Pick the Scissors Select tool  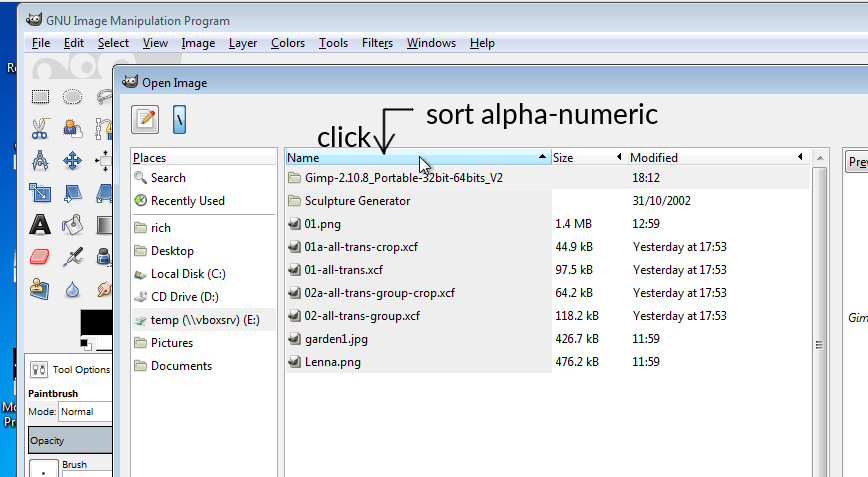point(40,128)
